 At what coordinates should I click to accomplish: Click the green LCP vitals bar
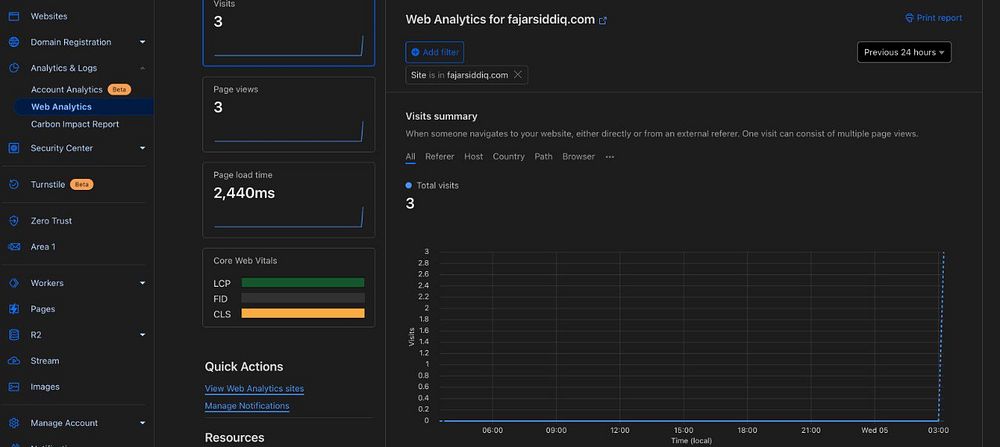pos(303,282)
